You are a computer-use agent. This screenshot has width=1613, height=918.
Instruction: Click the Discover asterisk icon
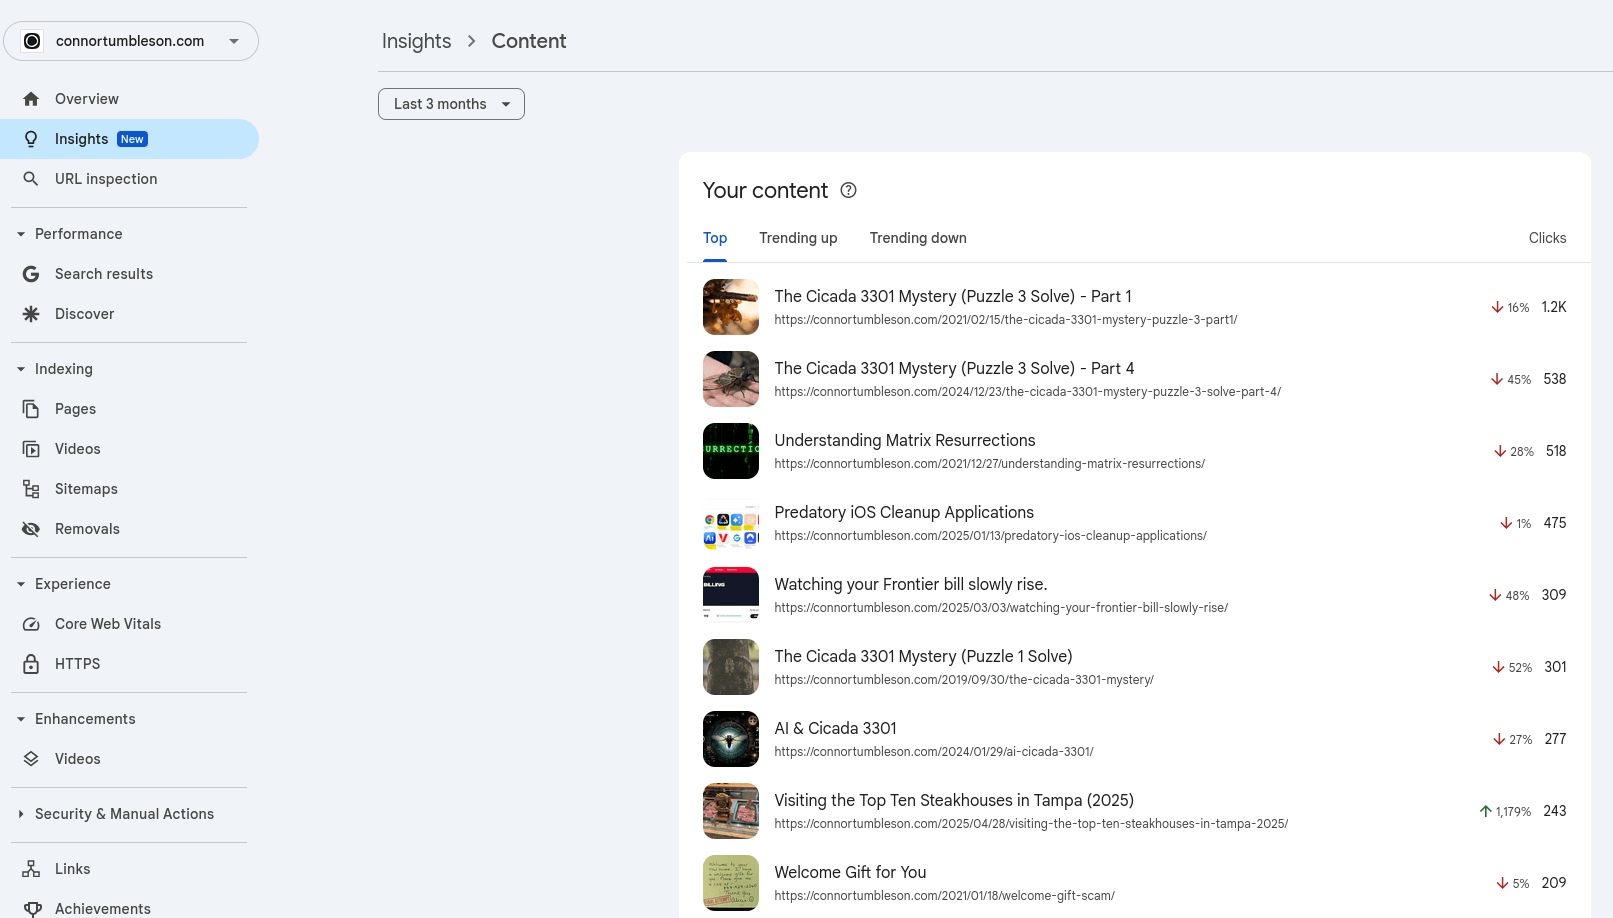(31, 314)
